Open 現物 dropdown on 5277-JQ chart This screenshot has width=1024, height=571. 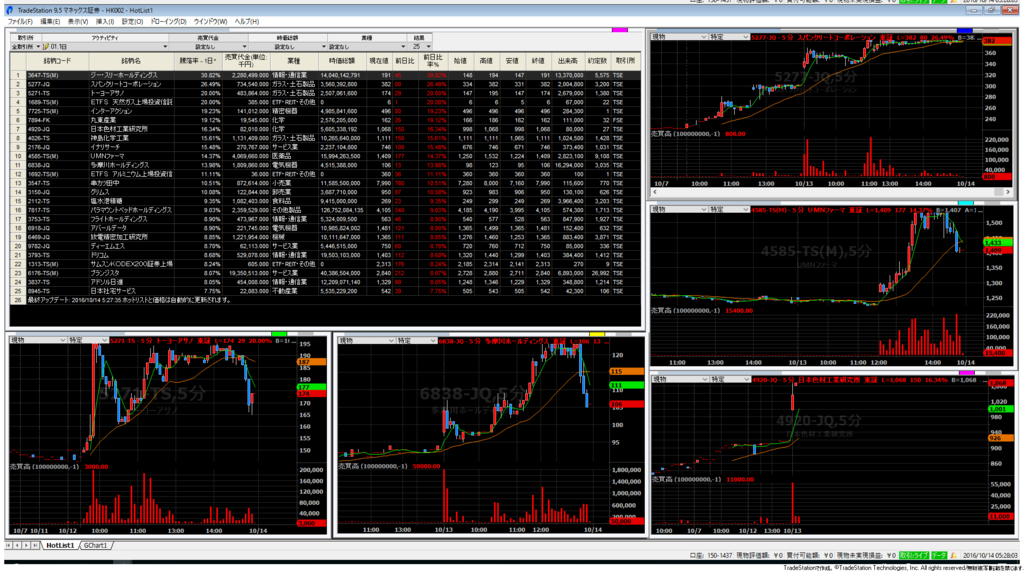pyautogui.click(x=679, y=37)
